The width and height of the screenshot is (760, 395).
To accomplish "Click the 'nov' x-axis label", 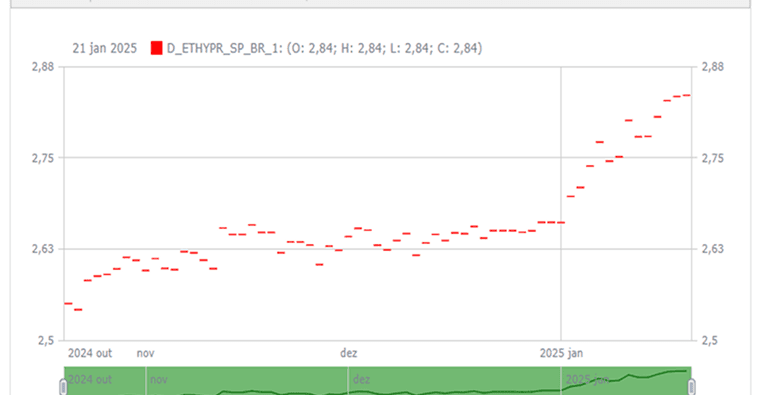I will pos(145,353).
